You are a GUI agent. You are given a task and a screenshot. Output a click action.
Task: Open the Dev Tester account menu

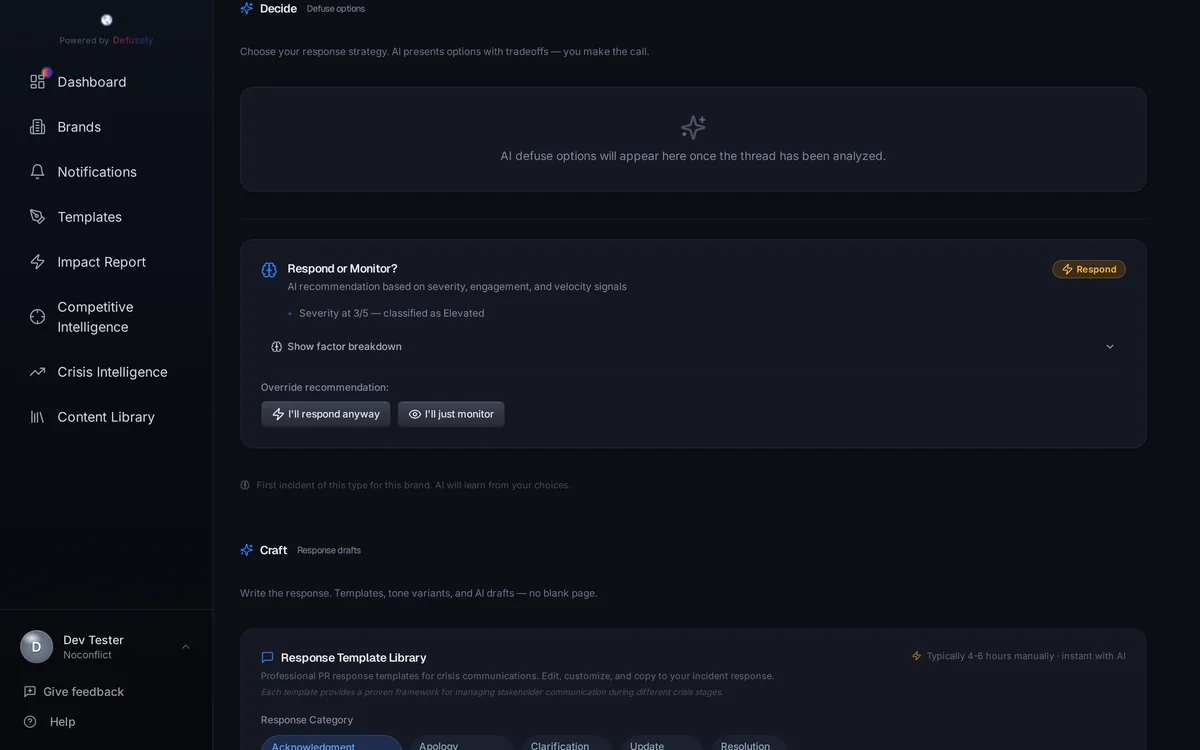pyautogui.click(x=185, y=647)
